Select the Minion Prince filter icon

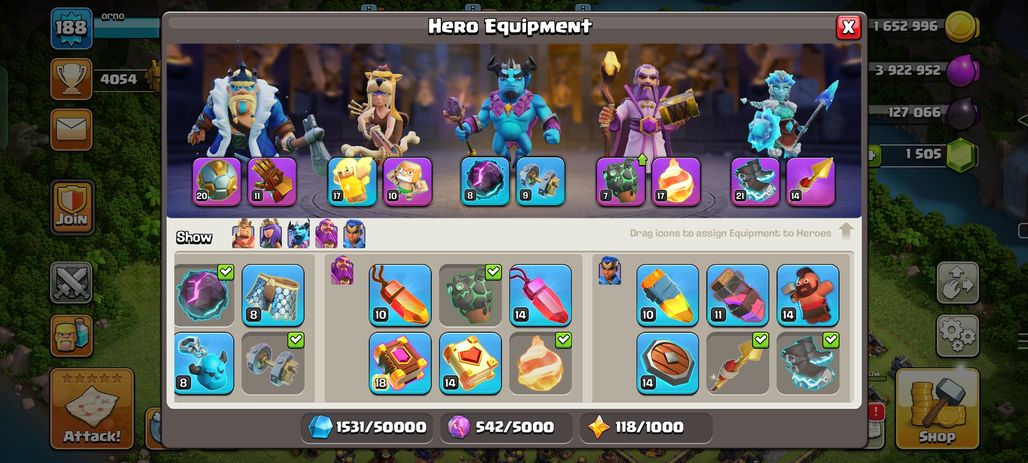(x=298, y=234)
